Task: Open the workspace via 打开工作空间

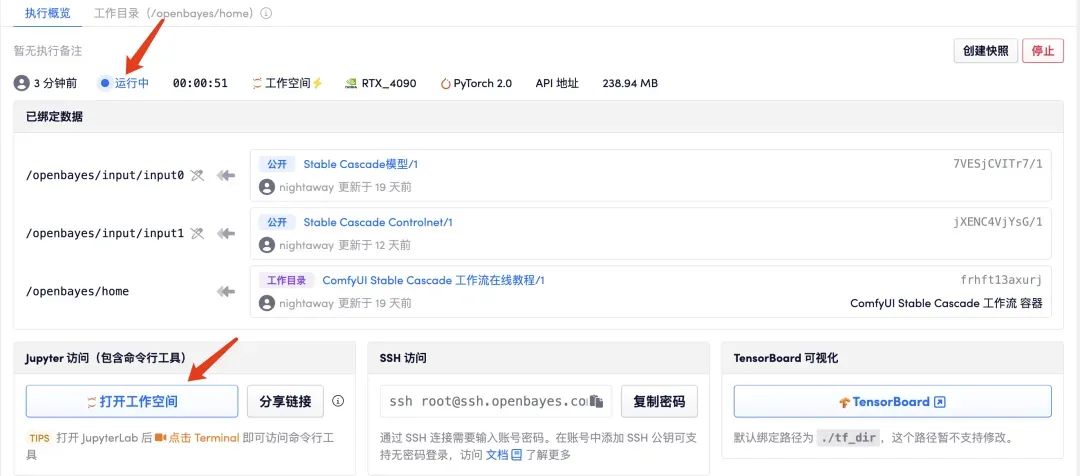Action: (x=132, y=401)
